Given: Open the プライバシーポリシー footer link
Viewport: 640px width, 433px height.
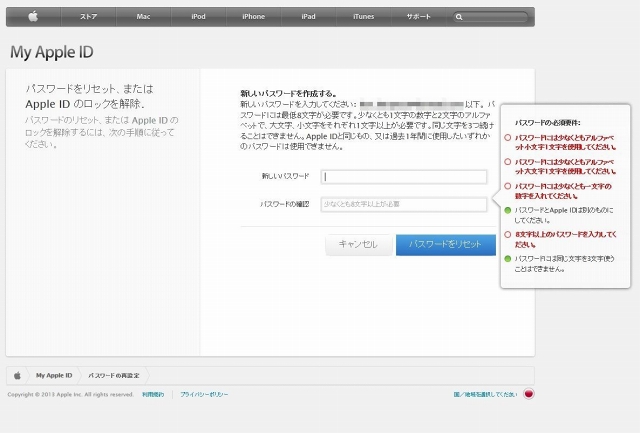Looking at the screenshot, I should pyautogui.click(x=204, y=395).
